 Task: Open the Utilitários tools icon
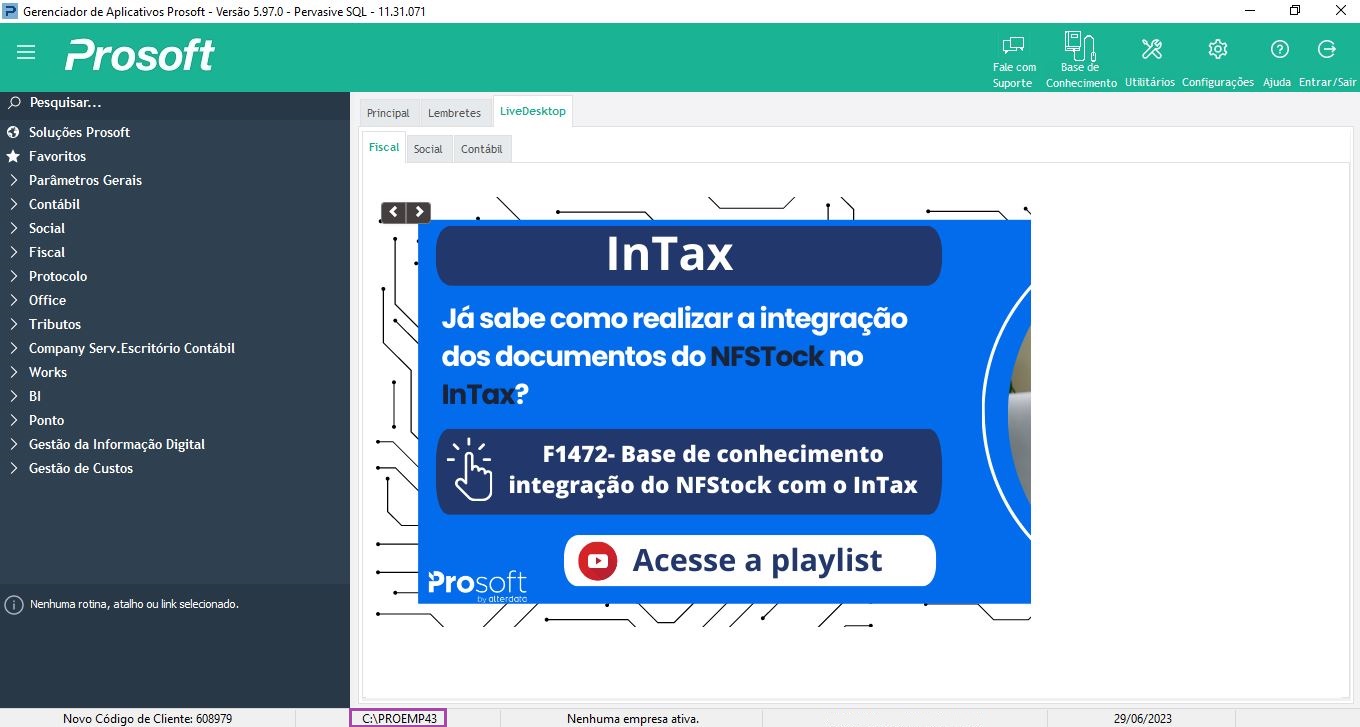tap(1151, 49)
